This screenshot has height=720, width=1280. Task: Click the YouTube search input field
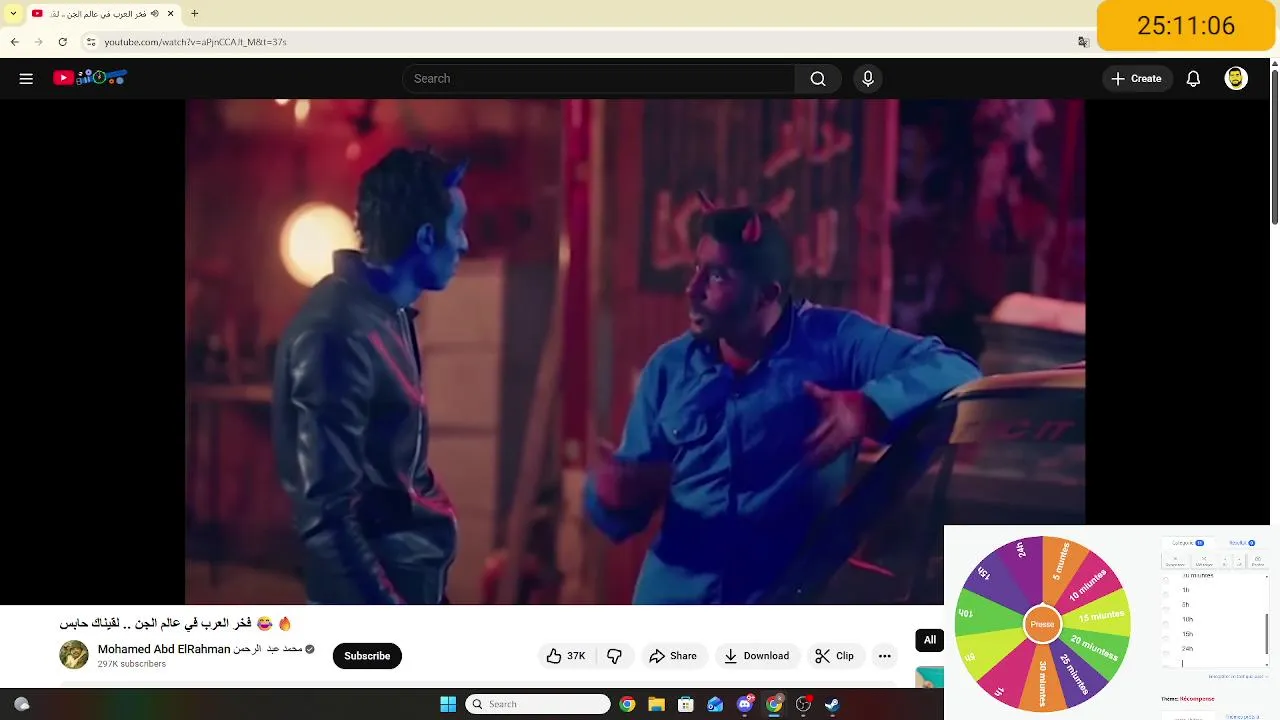pyautogui.click(x=598, y=79)
